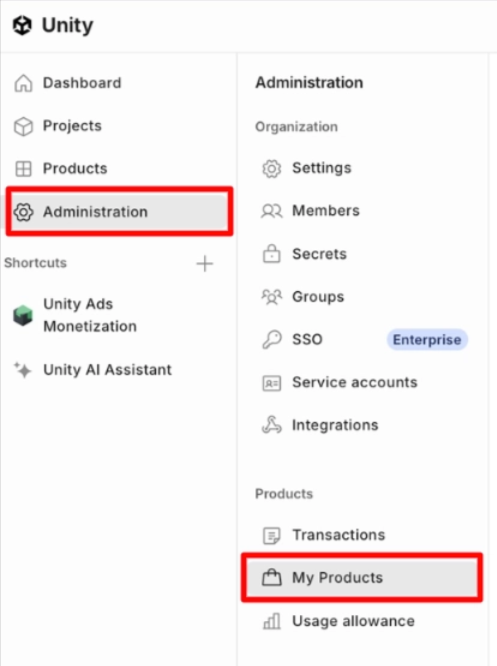Image resolution: width=497 pixels, height=666 pixels.
Task: Select the Projects cube icon
Action: pos(23,126)
